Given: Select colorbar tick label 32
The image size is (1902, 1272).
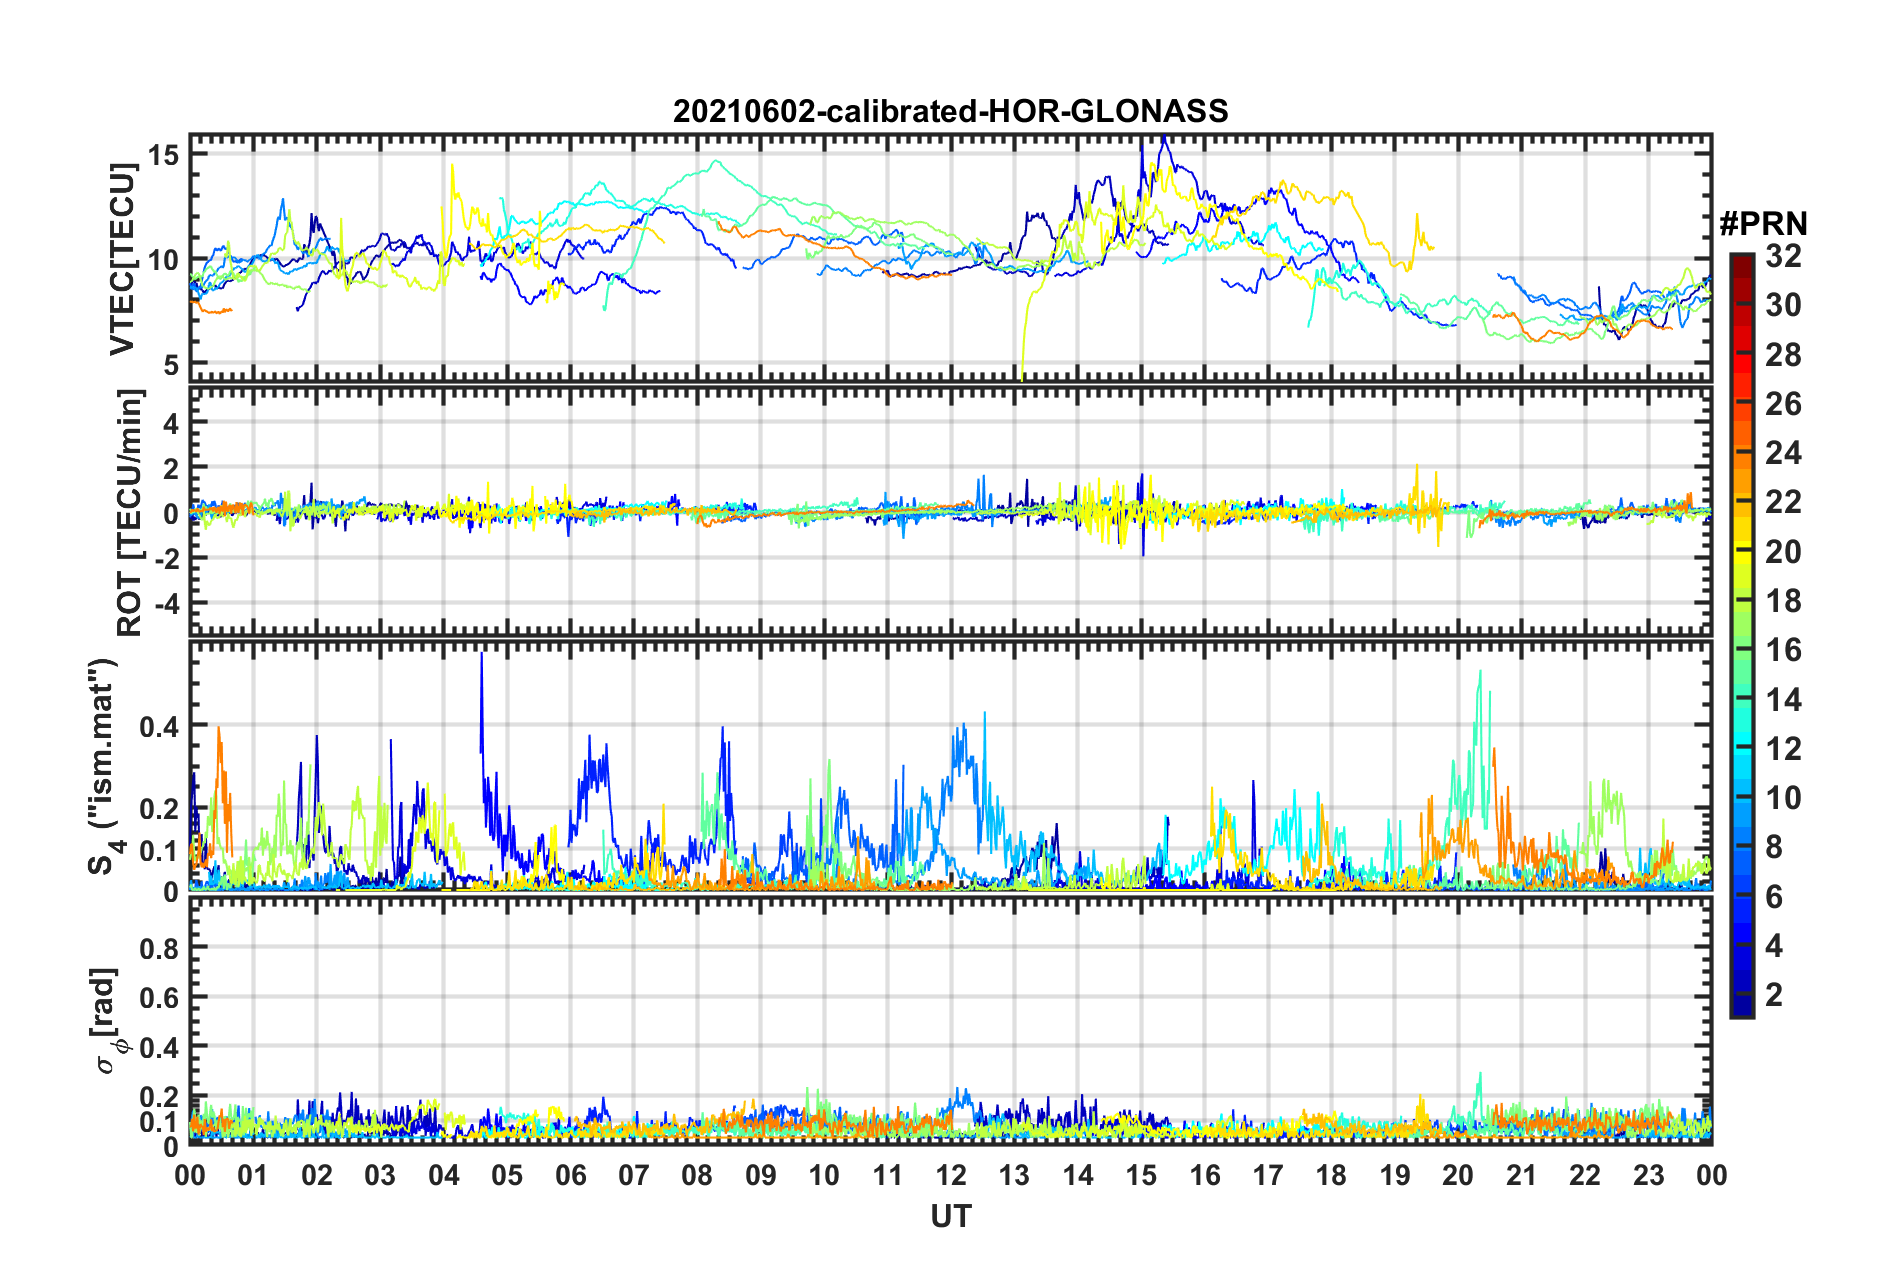Looking at the screenshot, I should pos(1784,257).
